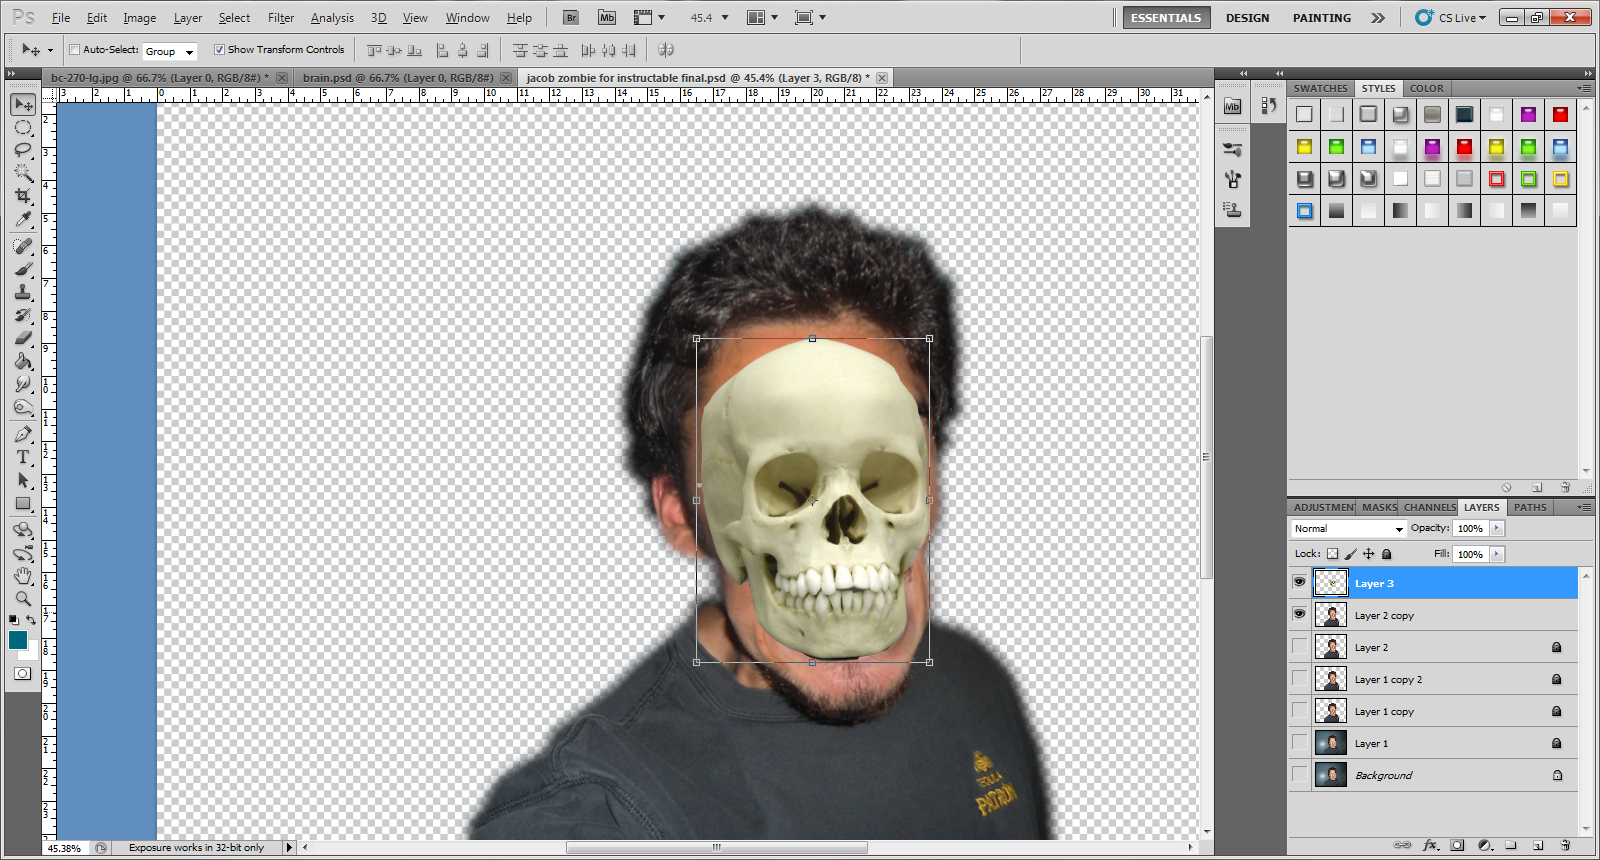Screen dimensions: 1600x860
Task: Open the Move tool preset picker arrow
Action: tap(49, 50)
